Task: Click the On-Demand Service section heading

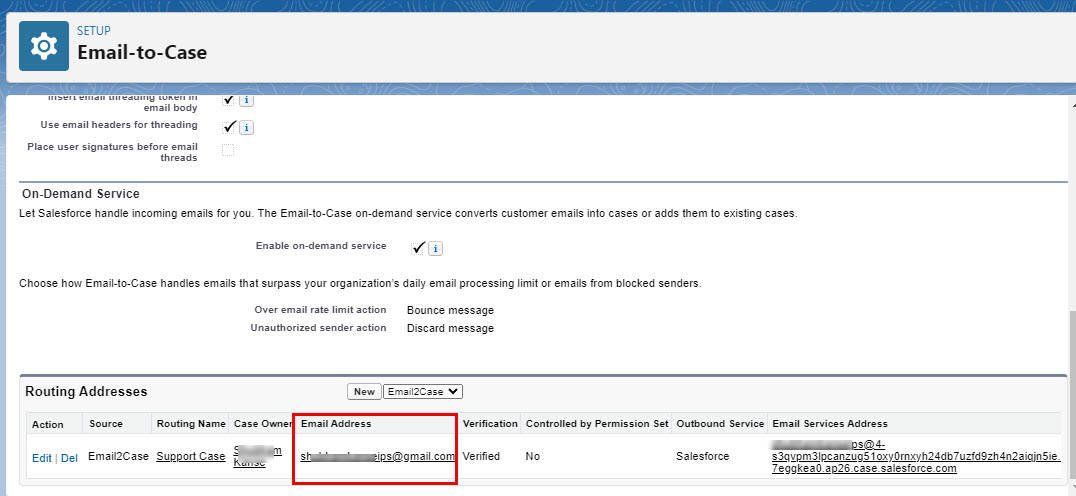Action: coord(81,194)
